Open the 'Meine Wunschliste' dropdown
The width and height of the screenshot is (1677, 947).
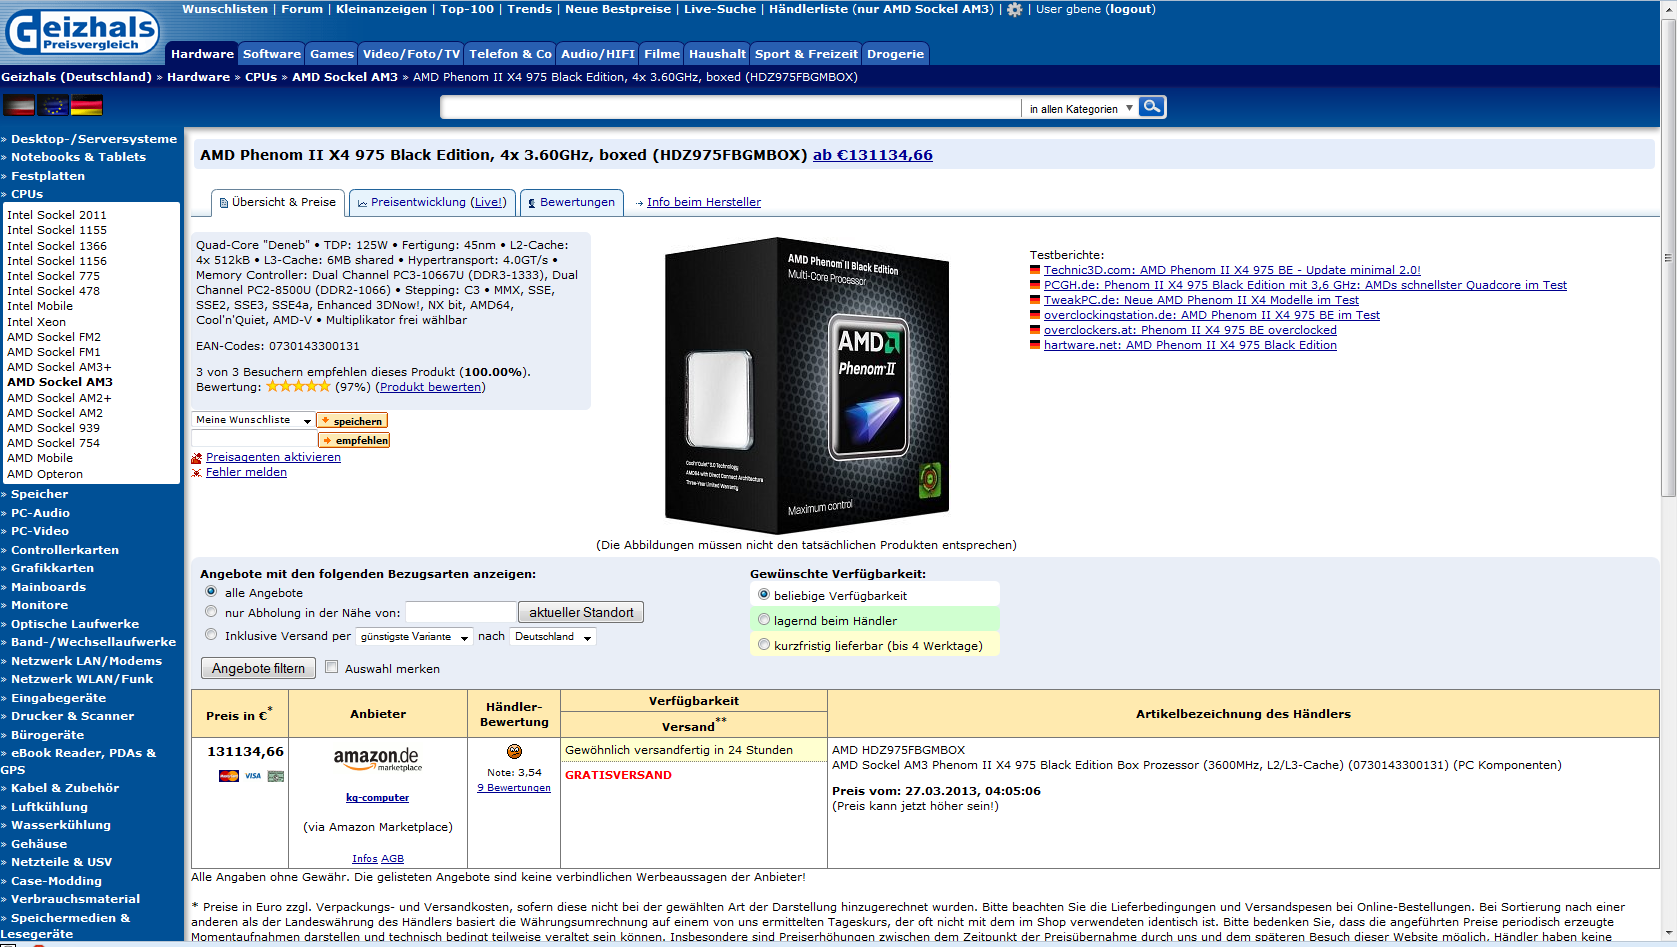(253, 420)
